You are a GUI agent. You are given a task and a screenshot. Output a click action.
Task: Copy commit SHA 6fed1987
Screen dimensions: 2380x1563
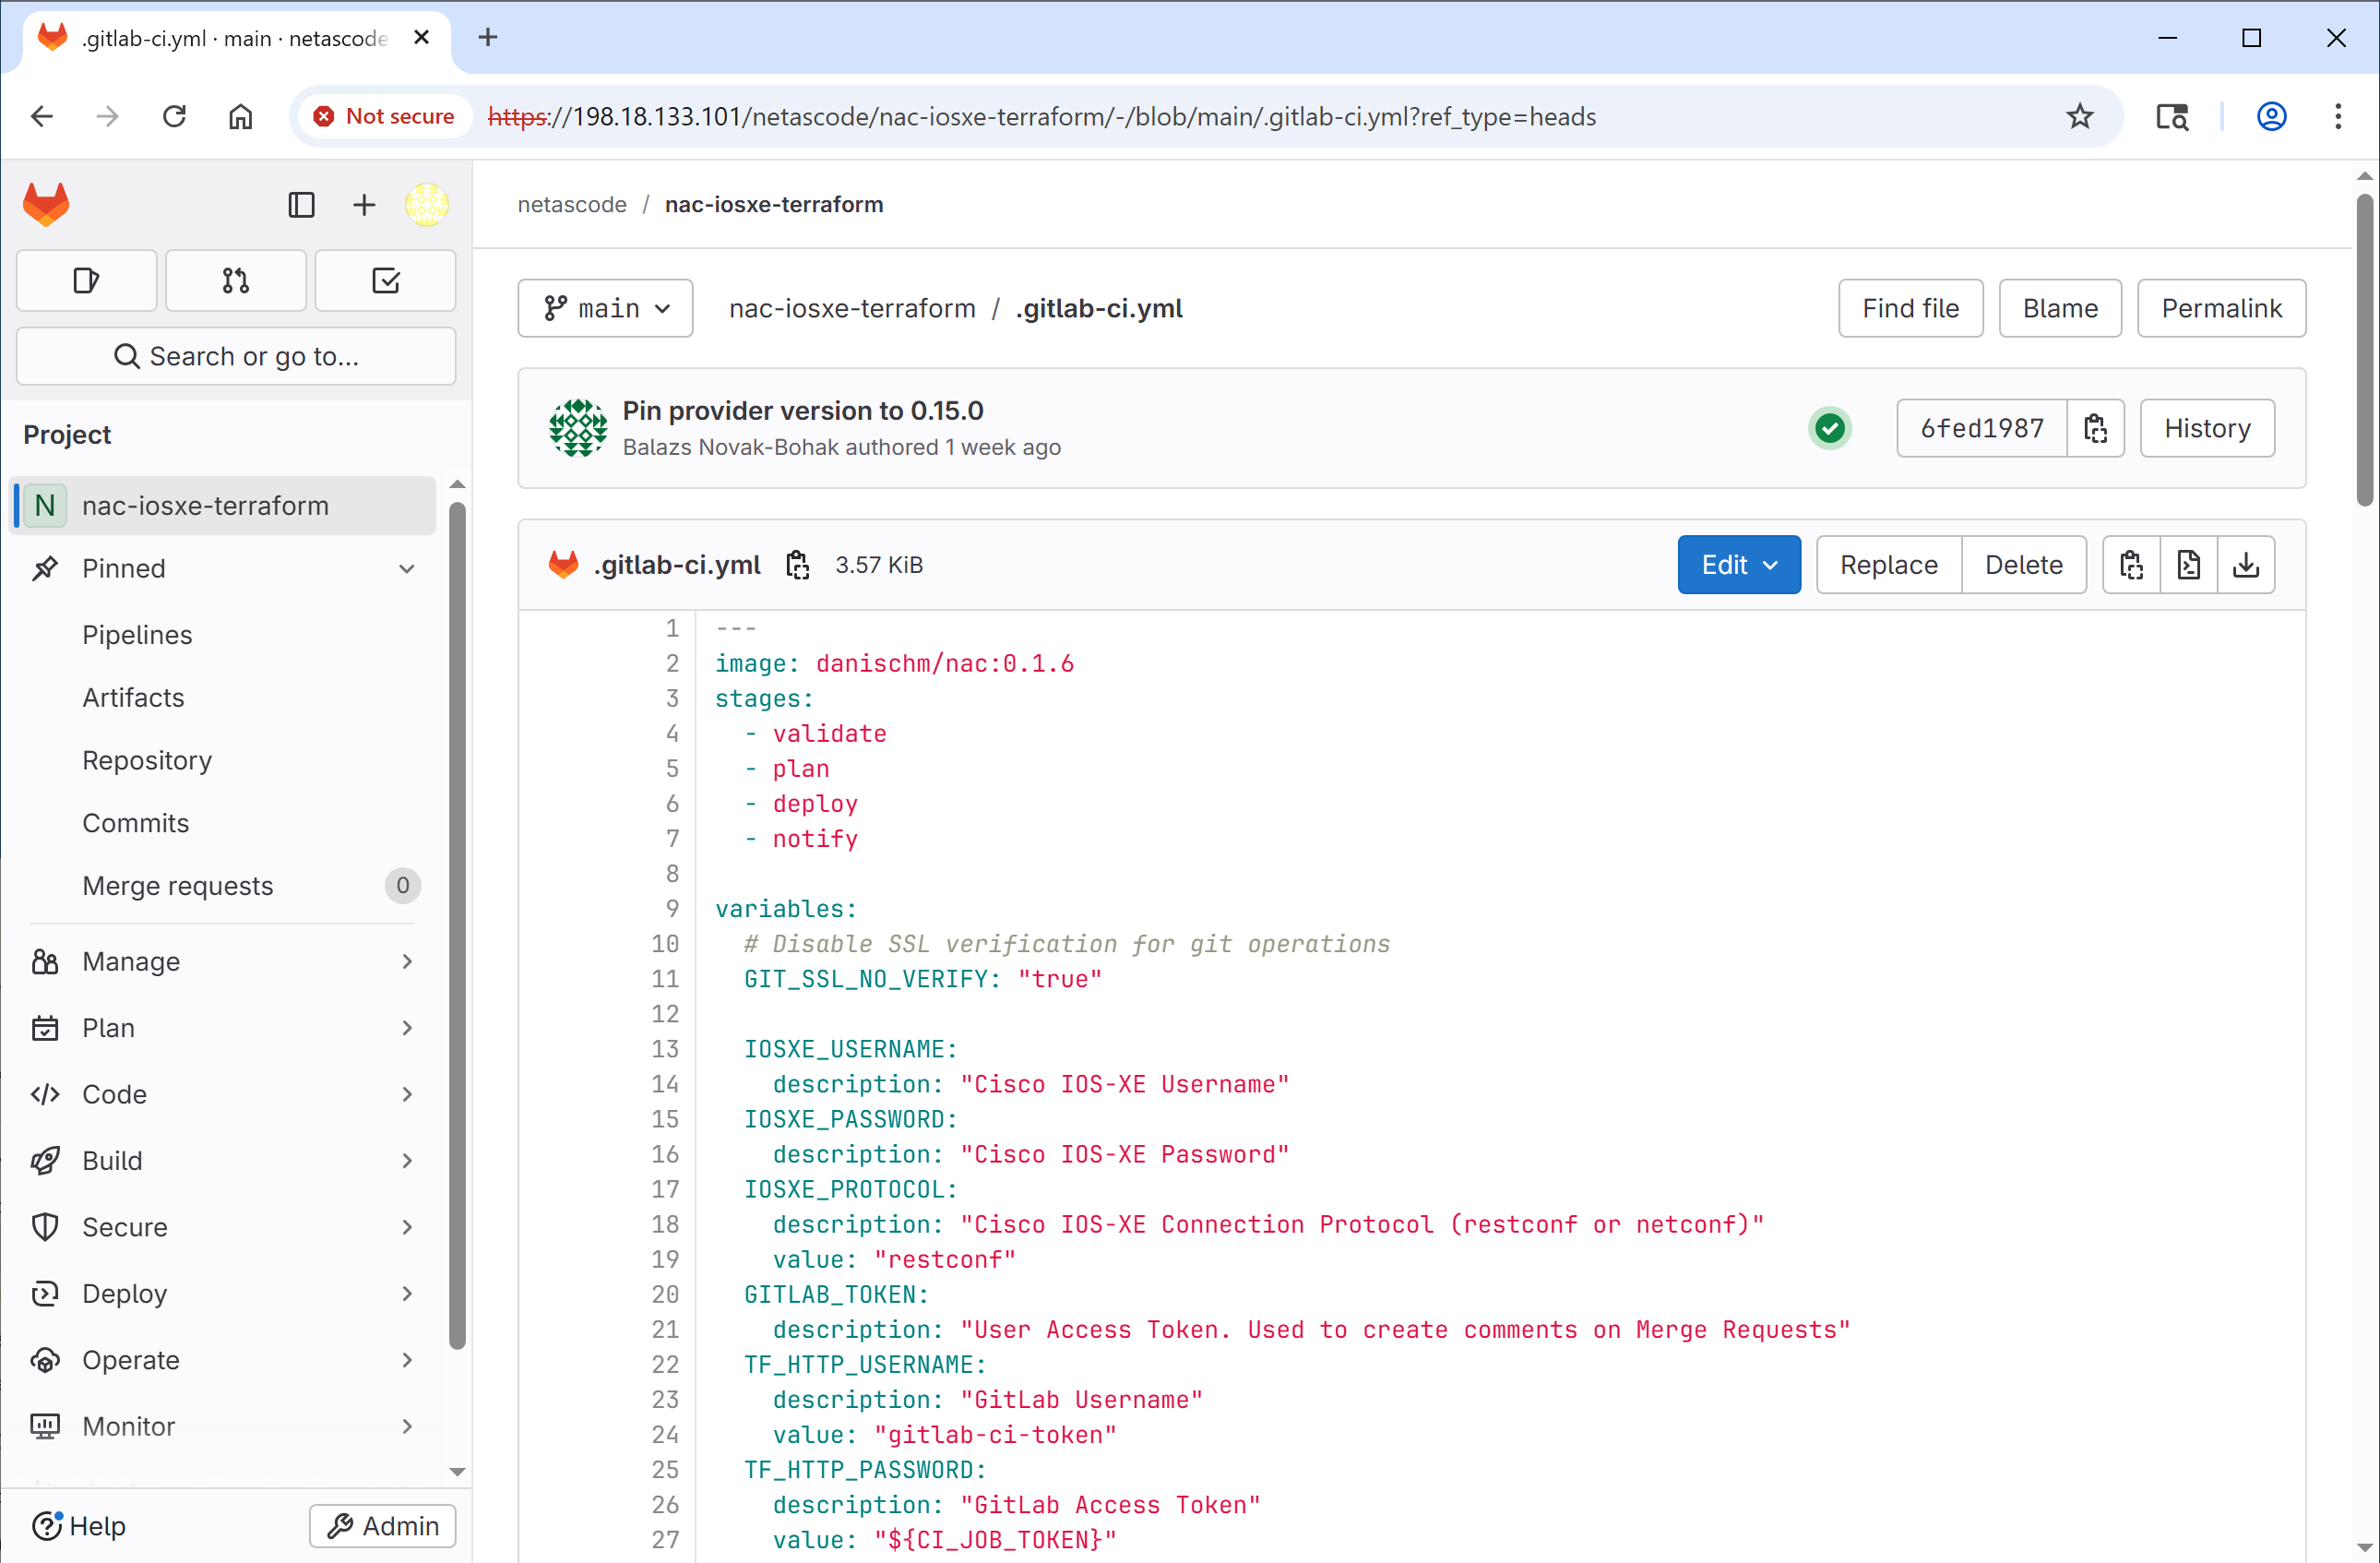coord(2095,429)
